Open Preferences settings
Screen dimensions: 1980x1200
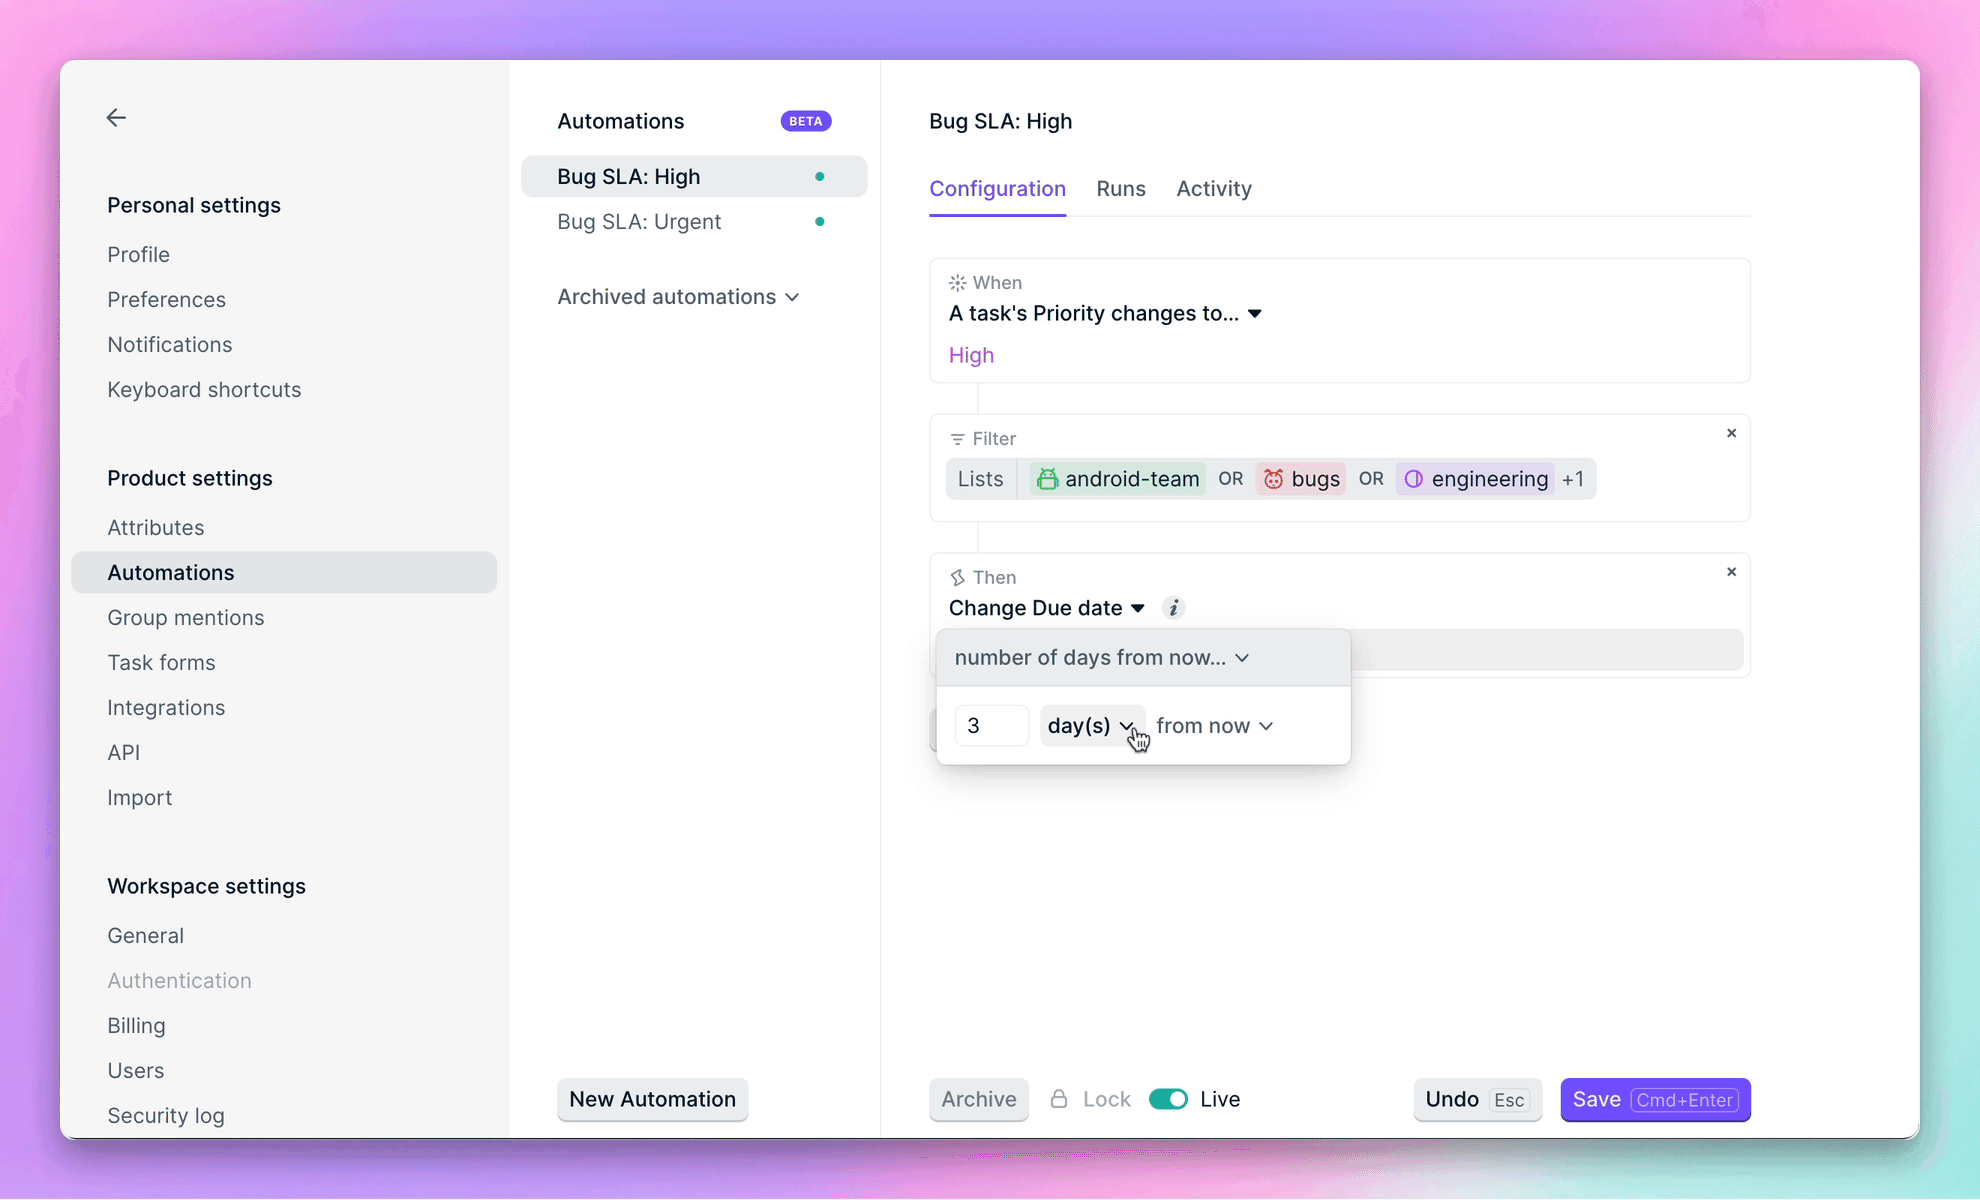pos(166,300)
